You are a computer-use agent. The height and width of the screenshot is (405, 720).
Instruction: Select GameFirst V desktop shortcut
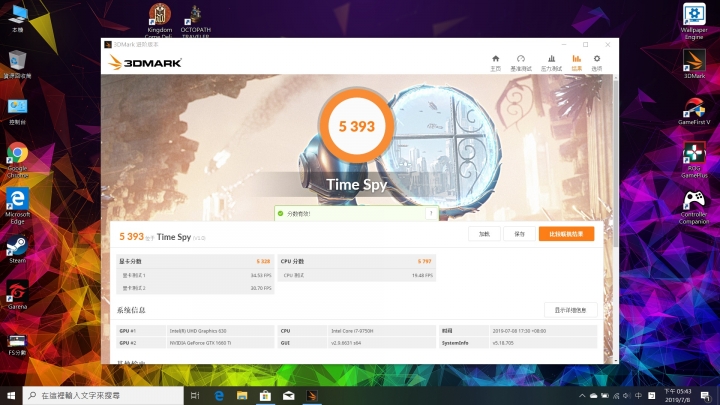coord(694,112)
